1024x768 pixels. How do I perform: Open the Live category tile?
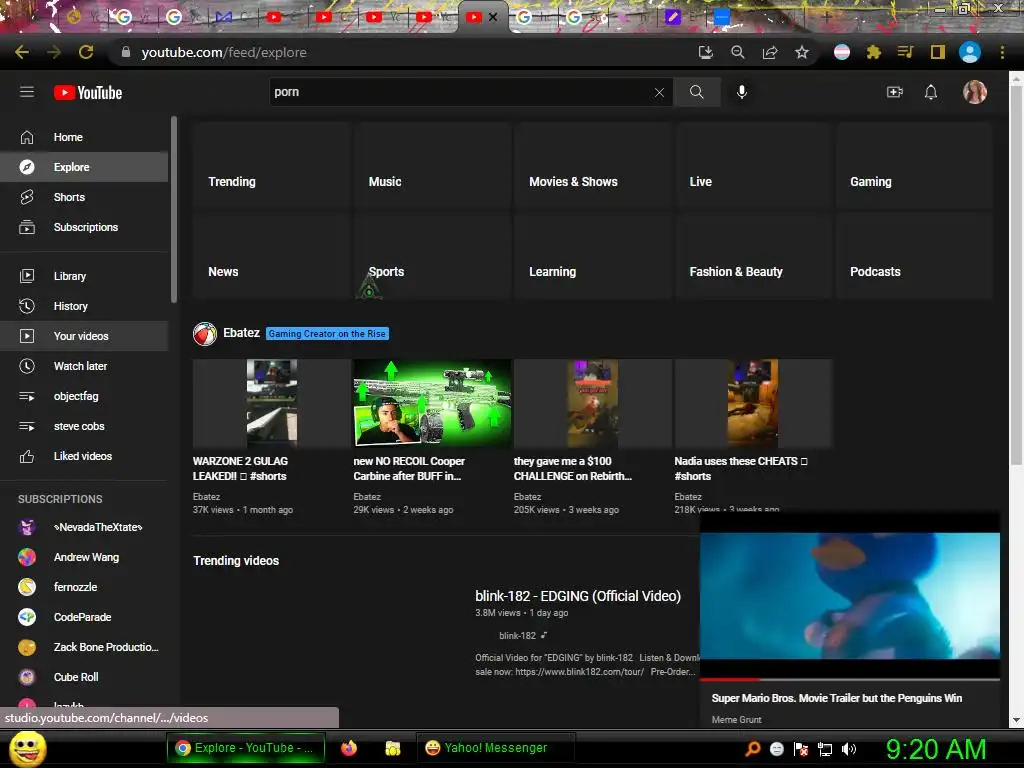[x=754, y=166]
